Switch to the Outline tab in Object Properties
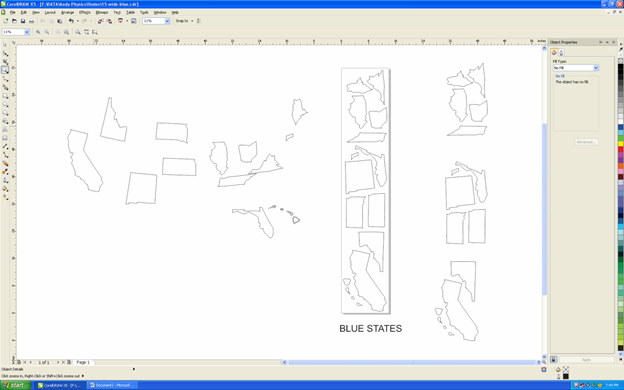The height and width of the screenshot is (390, 624). coord(561,52)
